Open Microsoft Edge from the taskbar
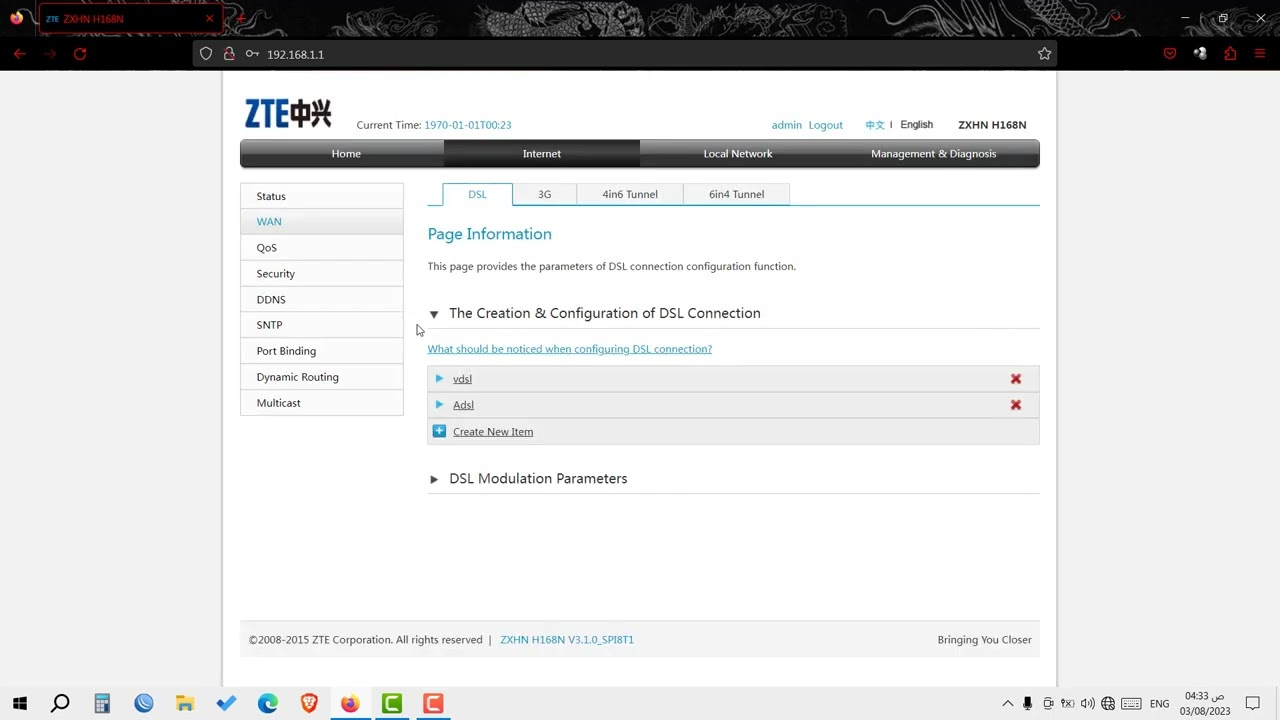The height and width of the screenshot is (720, 1280). tap(268, 704)
